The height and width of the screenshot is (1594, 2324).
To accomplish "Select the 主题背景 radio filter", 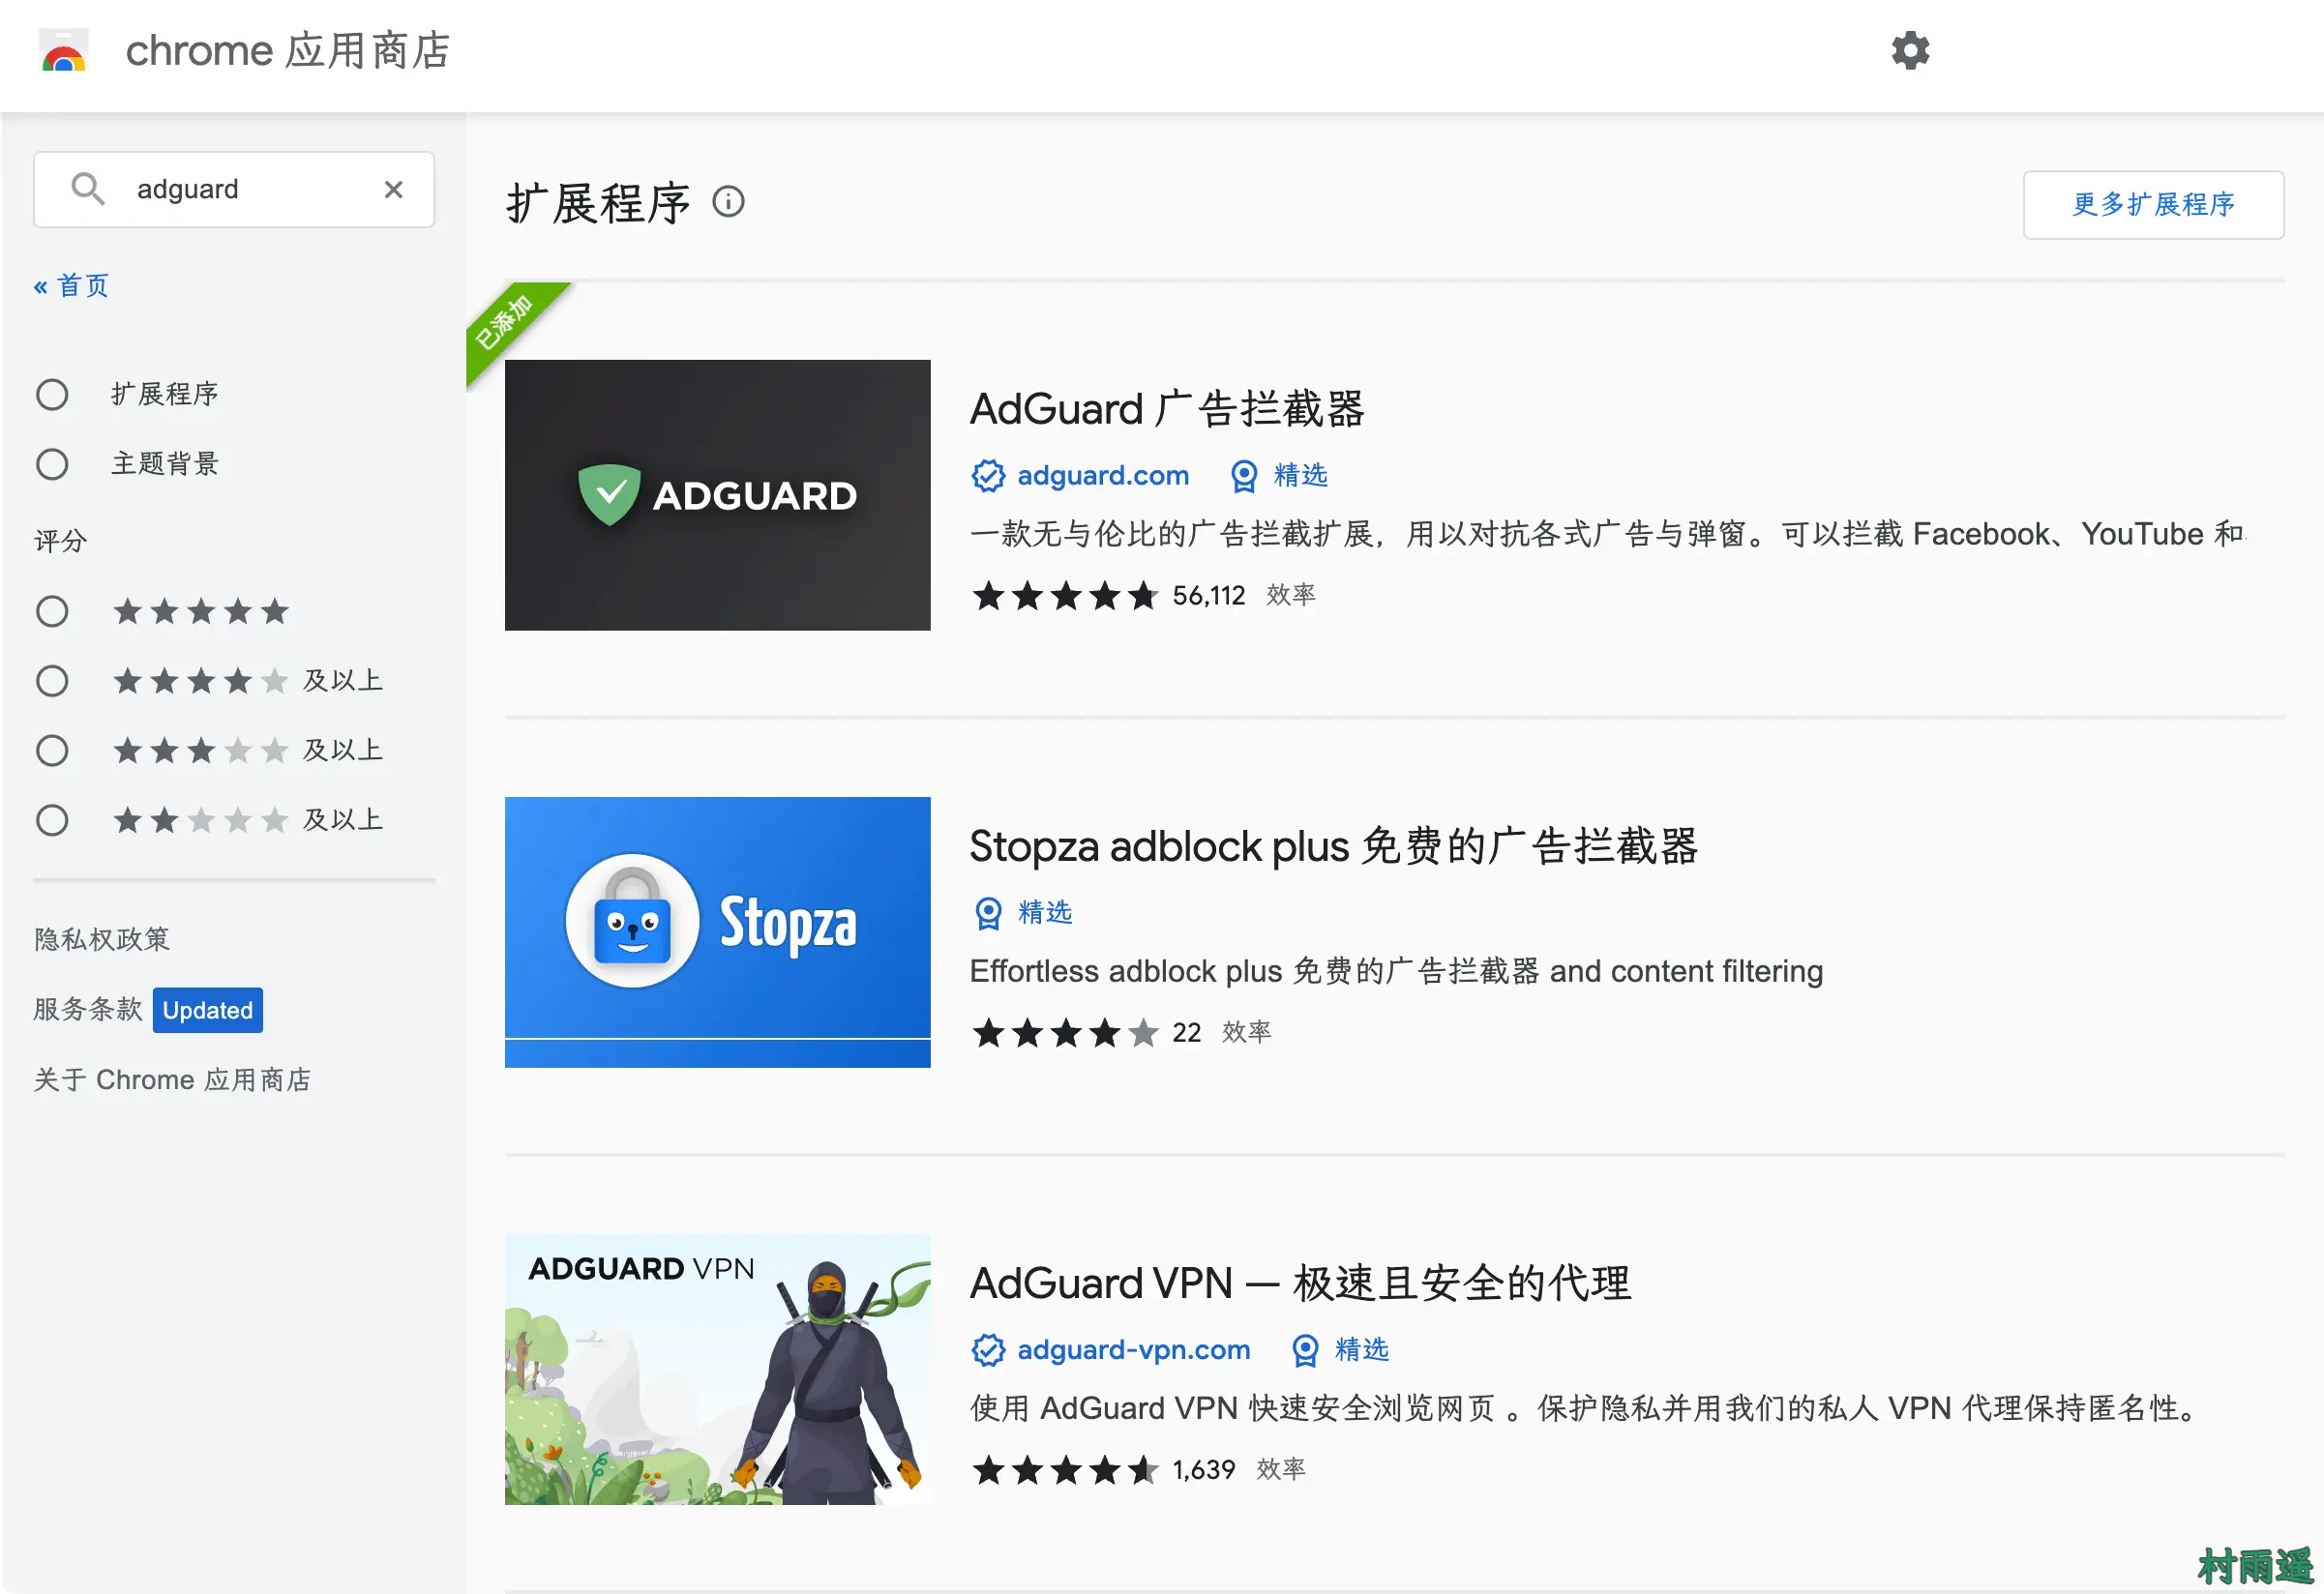I will [x=52, y=464].
